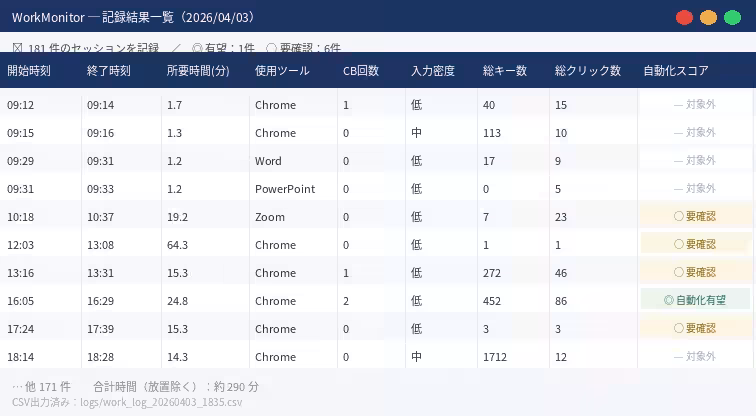The image size is (756, 416).
Task: Click the 自動化スコア column header
Action: pos(676,71)
